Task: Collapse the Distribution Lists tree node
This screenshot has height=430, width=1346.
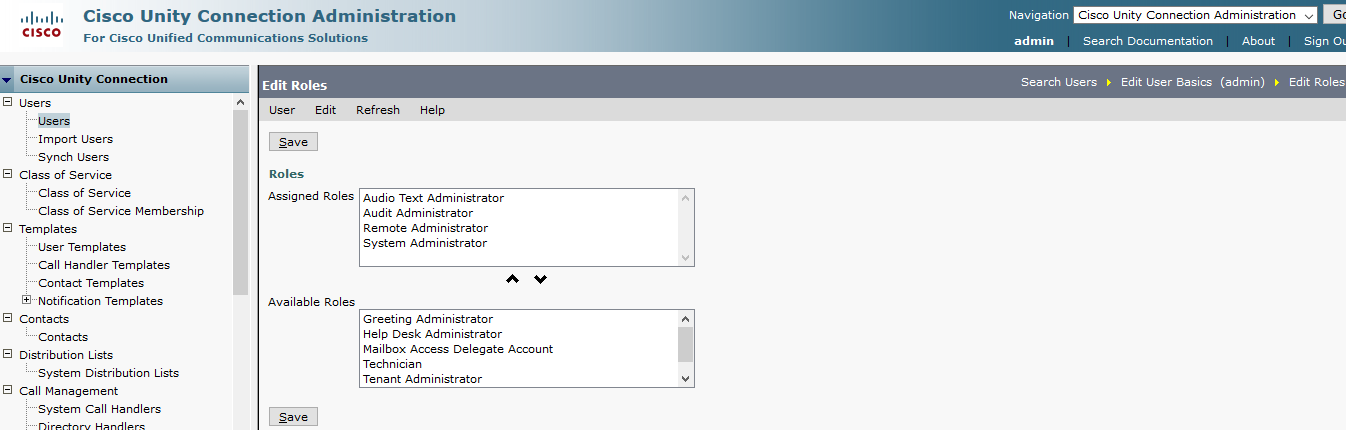Action: [x=8, y=354]
